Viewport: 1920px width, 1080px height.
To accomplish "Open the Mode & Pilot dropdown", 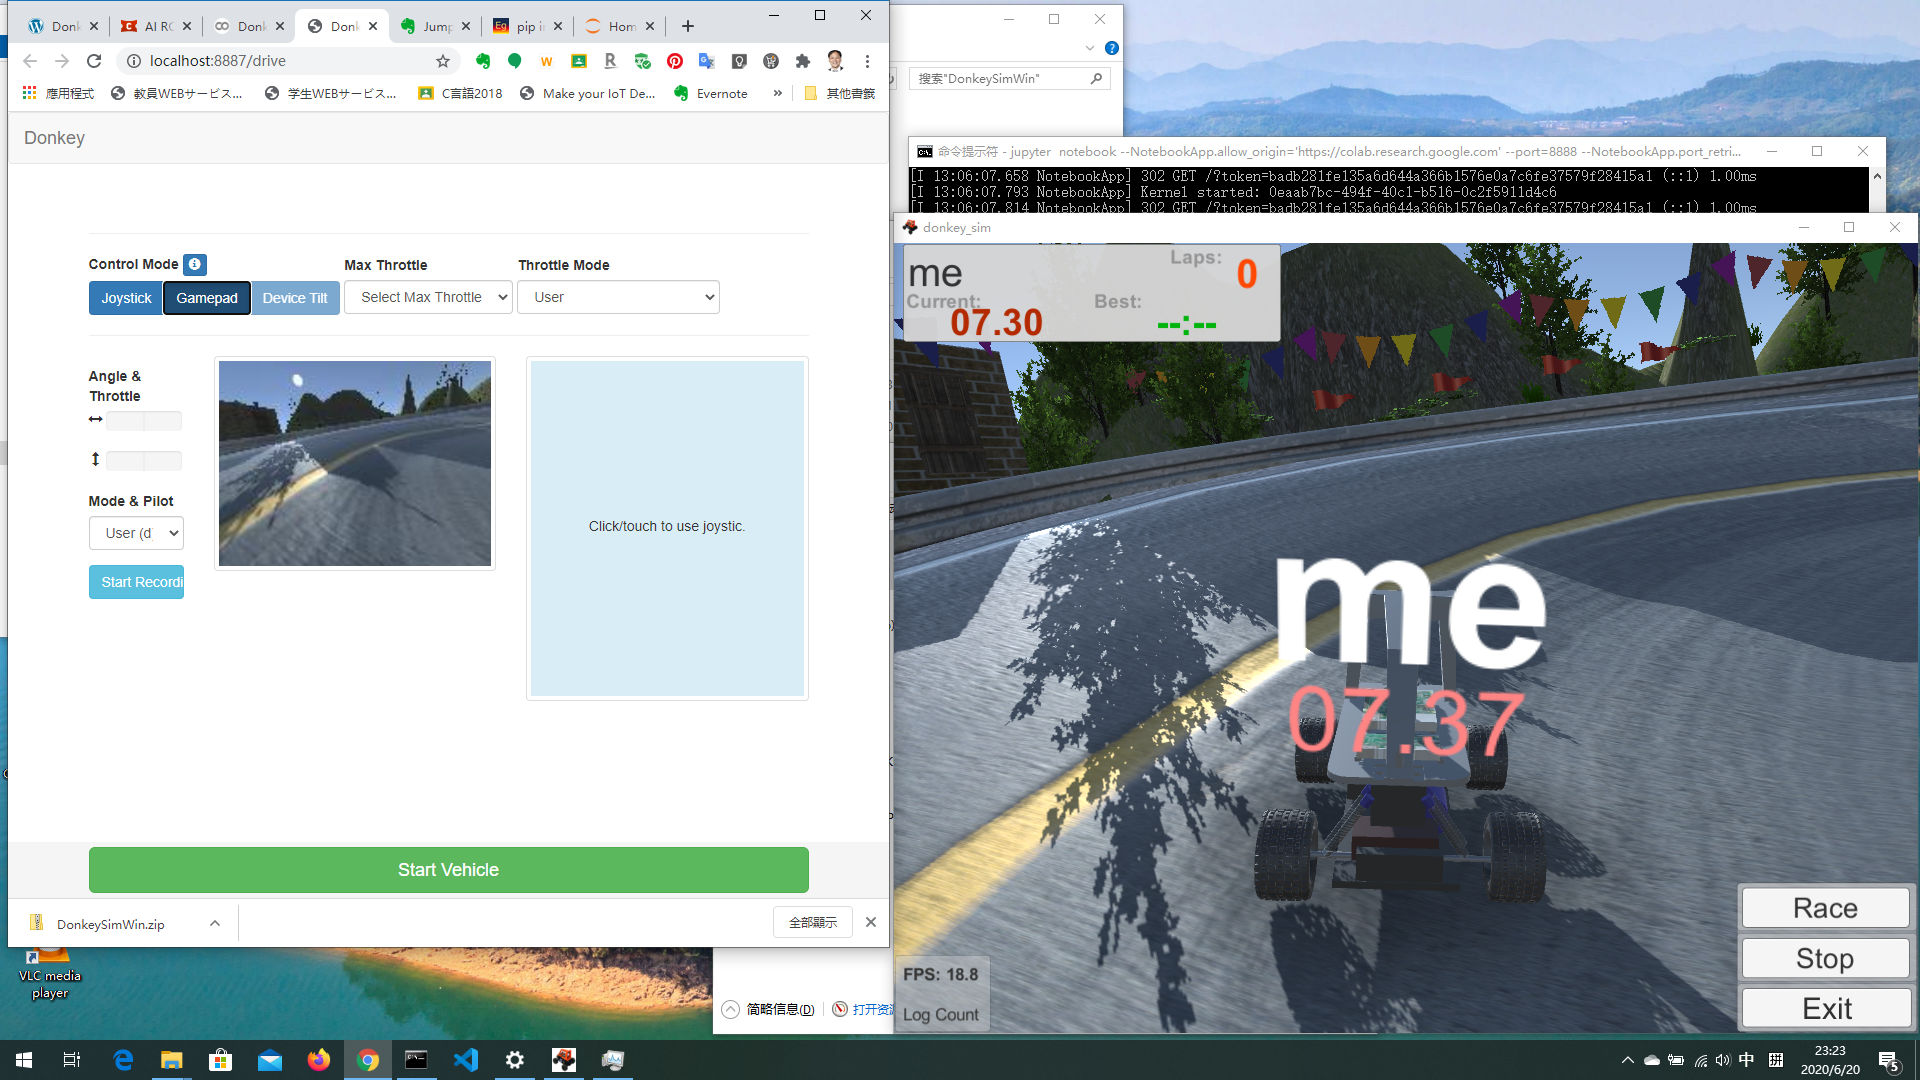I will (136, 533).
